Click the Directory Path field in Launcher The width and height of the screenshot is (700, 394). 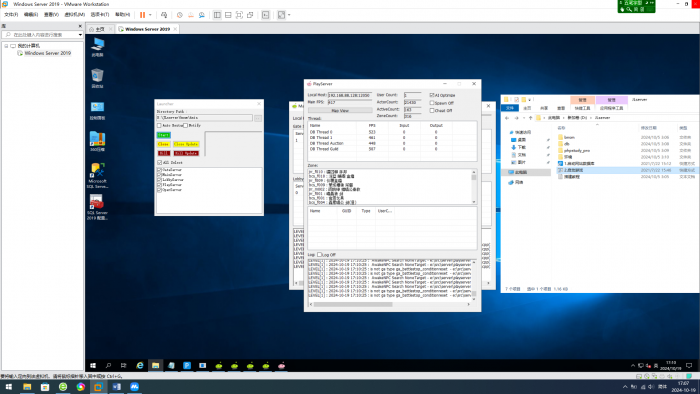pyautogui.click(x=204, y=118)
